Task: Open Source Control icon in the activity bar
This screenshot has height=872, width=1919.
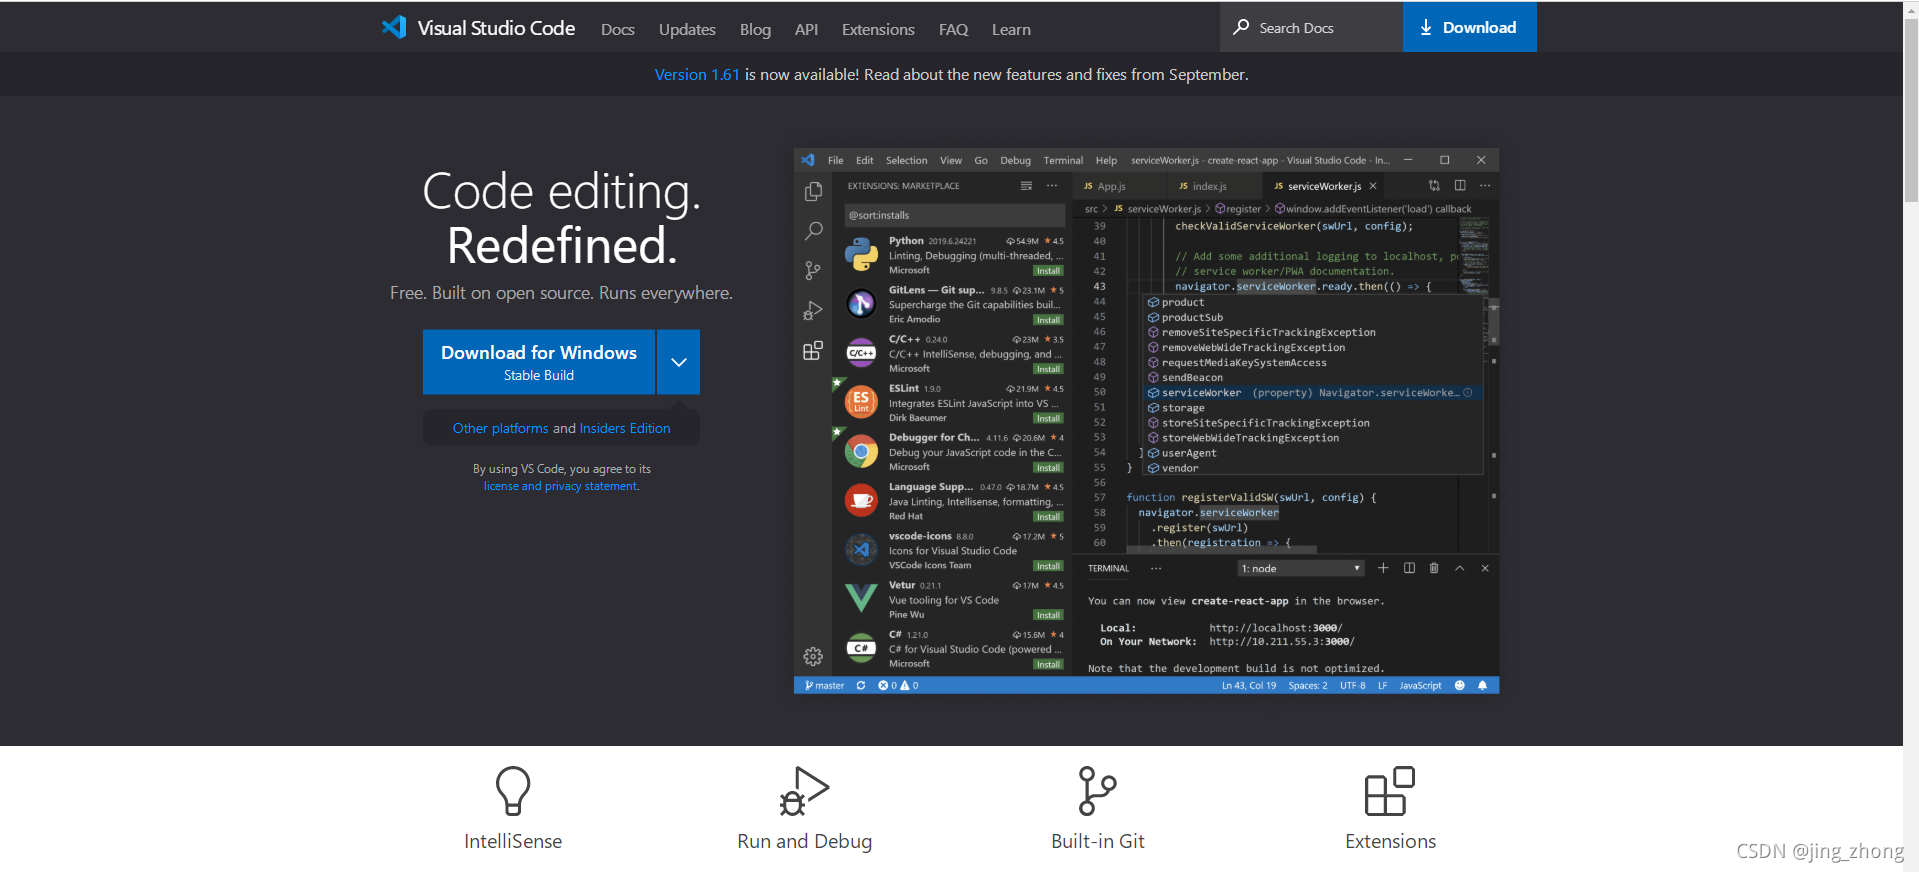Action: [813, 271]
